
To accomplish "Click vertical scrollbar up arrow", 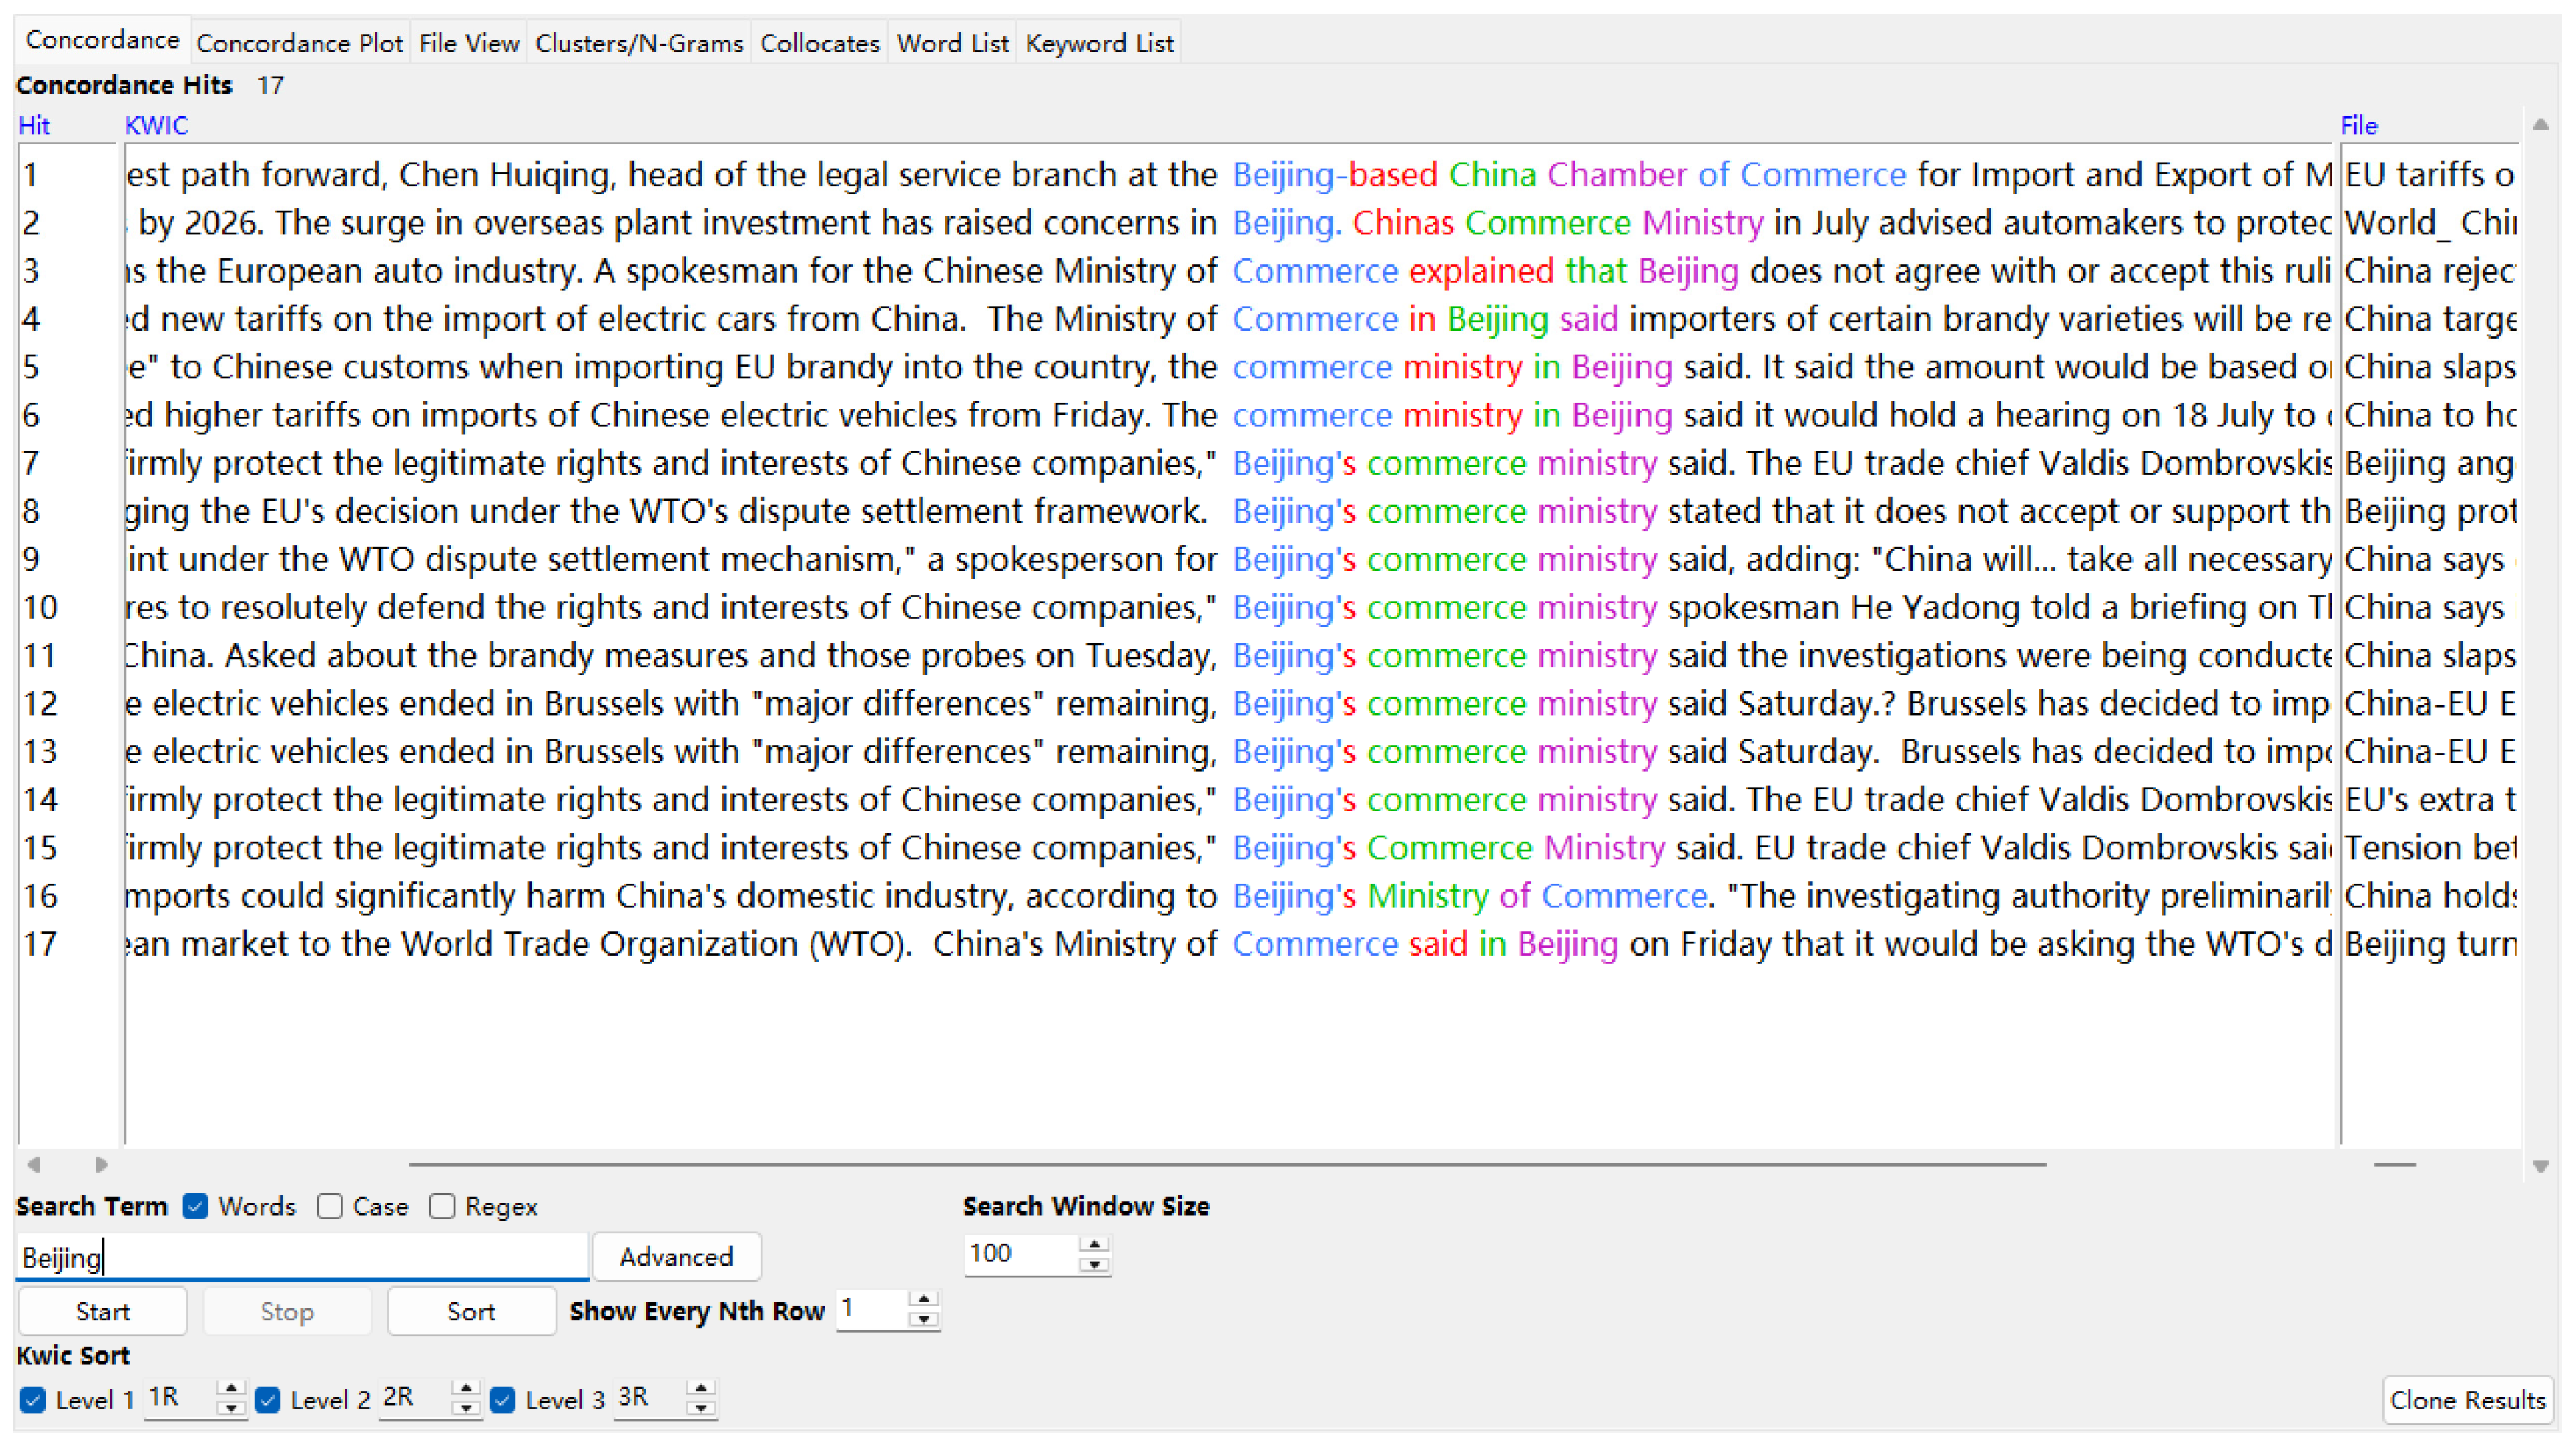I will [2539, 125].
